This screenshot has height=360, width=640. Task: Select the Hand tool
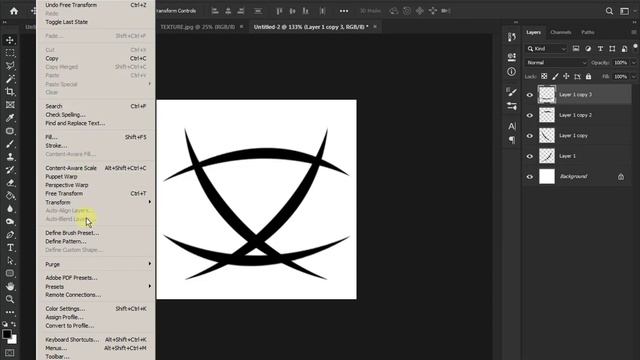(10, 287)
